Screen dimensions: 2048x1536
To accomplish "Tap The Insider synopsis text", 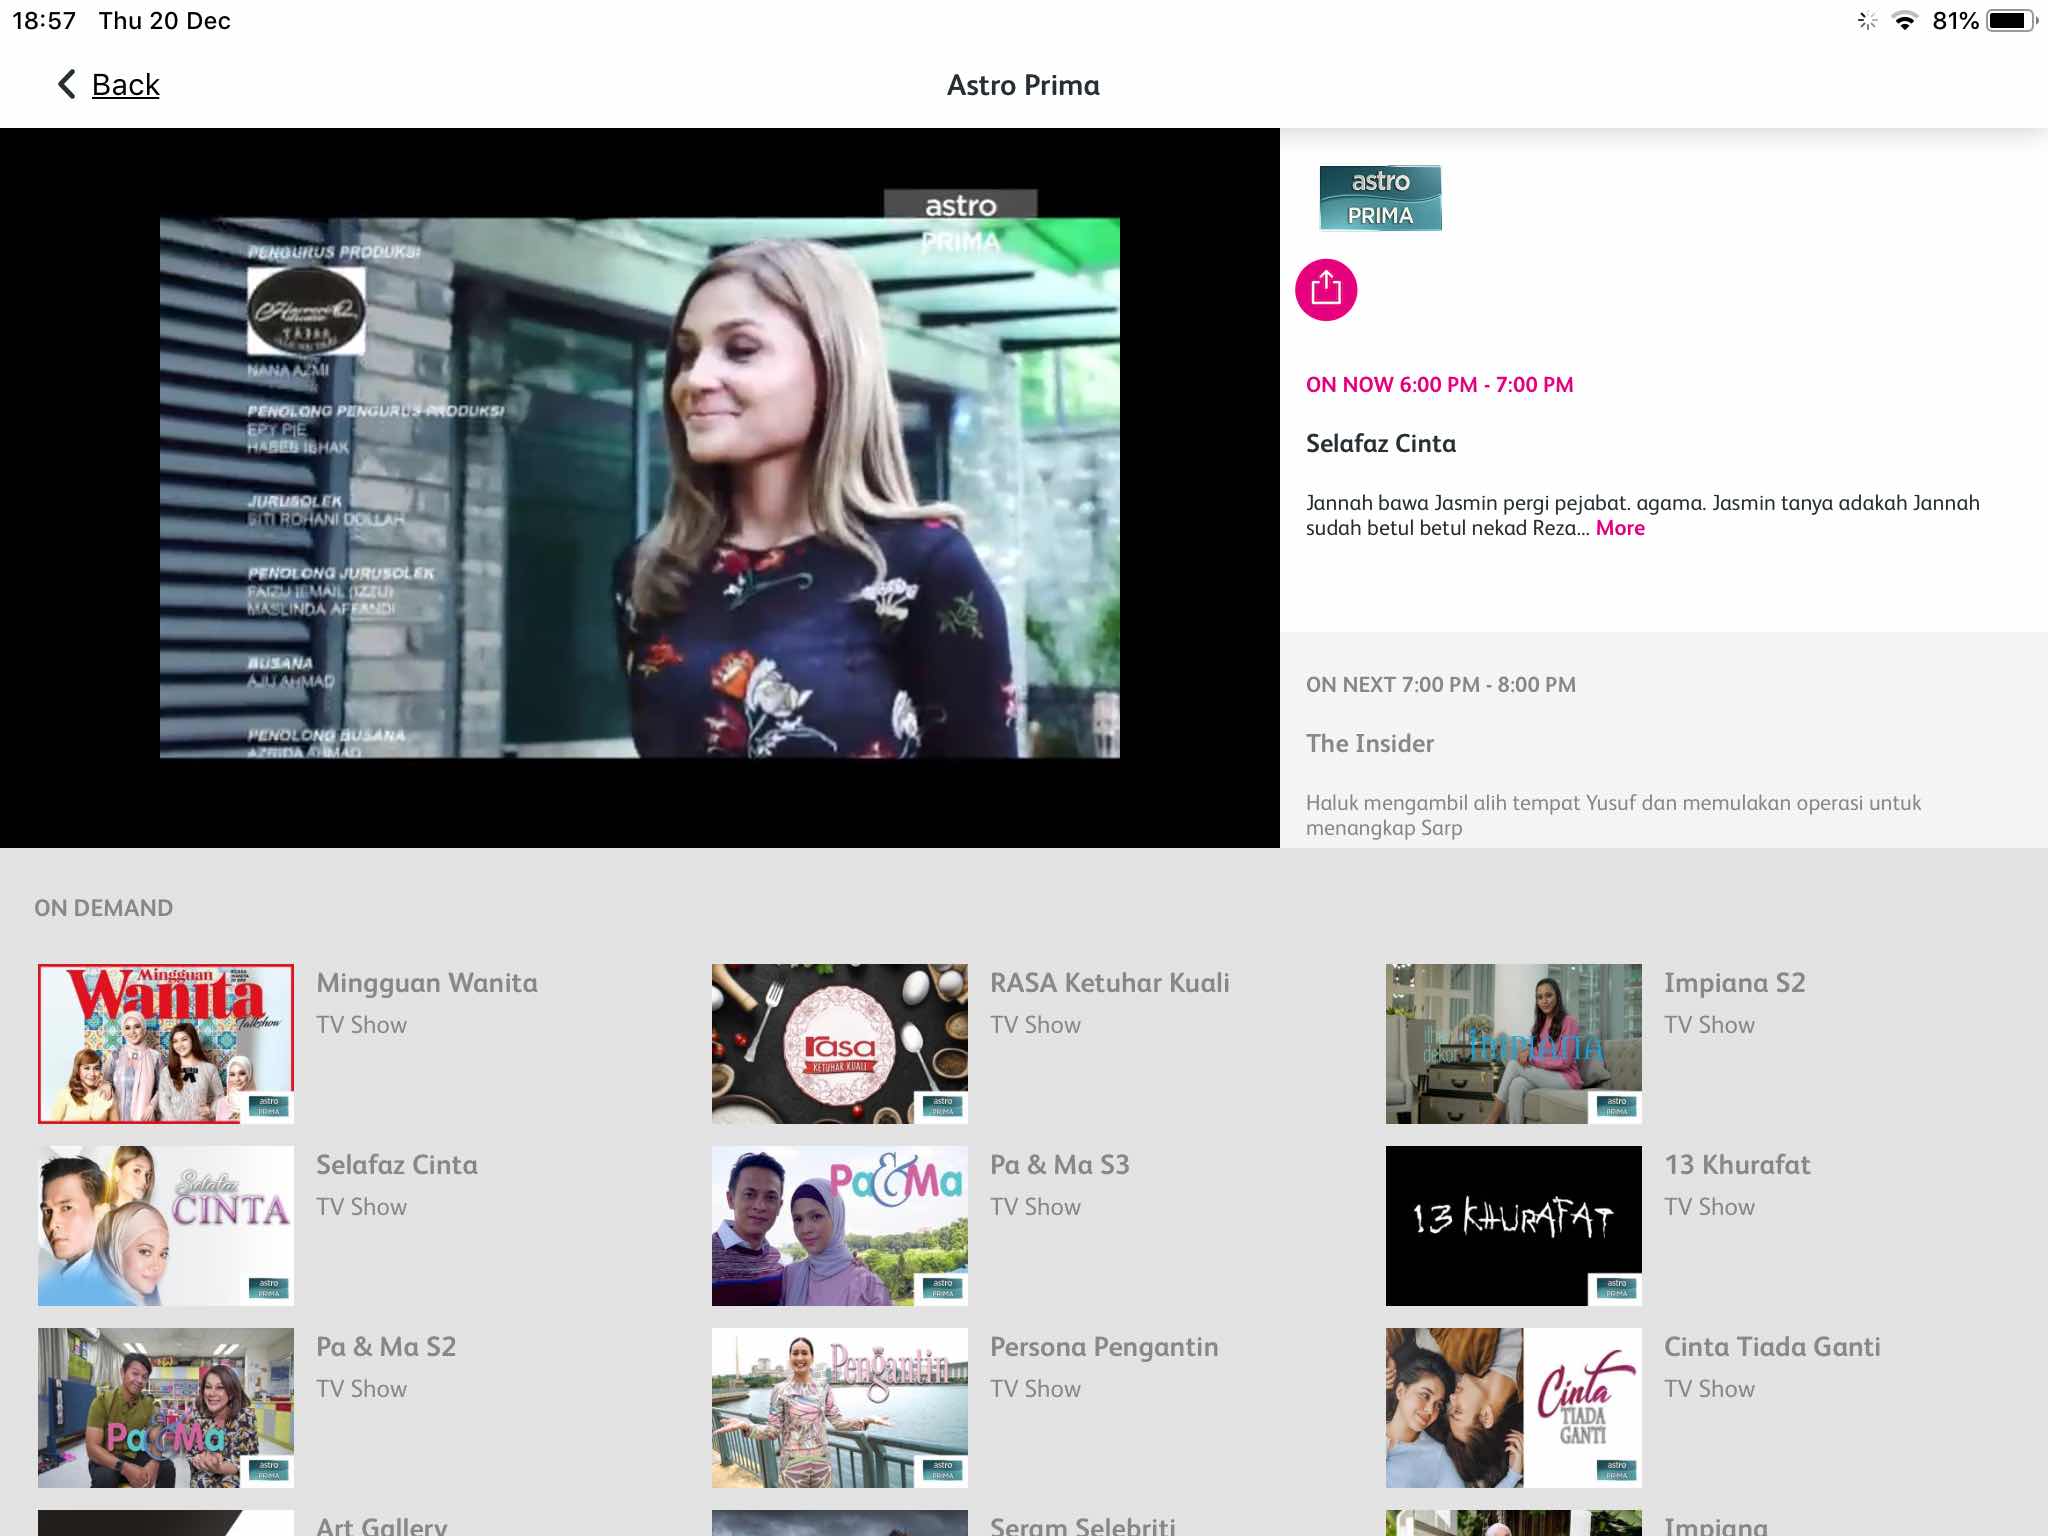I will click(1613, 815).
